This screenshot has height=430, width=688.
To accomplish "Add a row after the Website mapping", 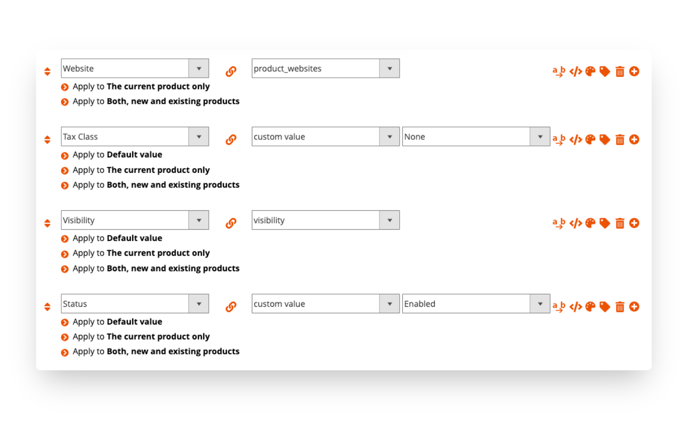I will click(x=634, y=71).
